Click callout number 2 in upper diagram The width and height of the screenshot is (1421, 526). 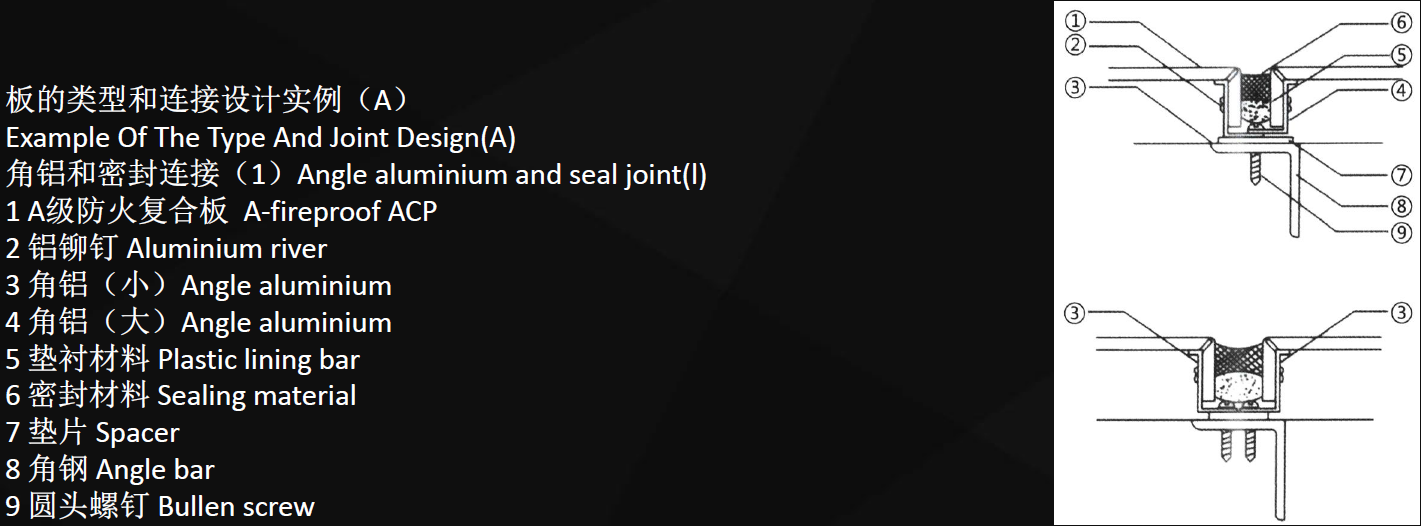(x=1076, y=44)
